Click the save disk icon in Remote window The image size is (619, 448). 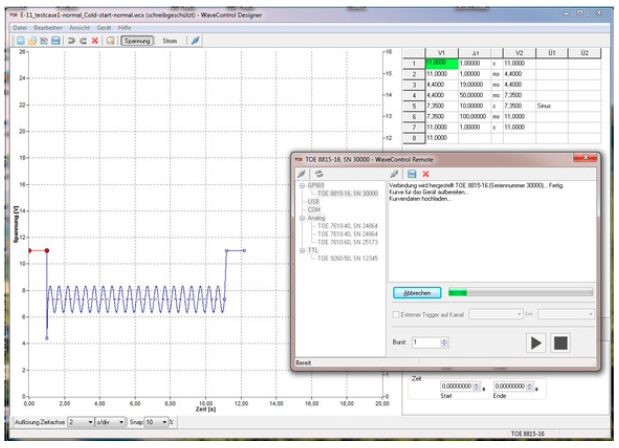(x=412, y=174)
